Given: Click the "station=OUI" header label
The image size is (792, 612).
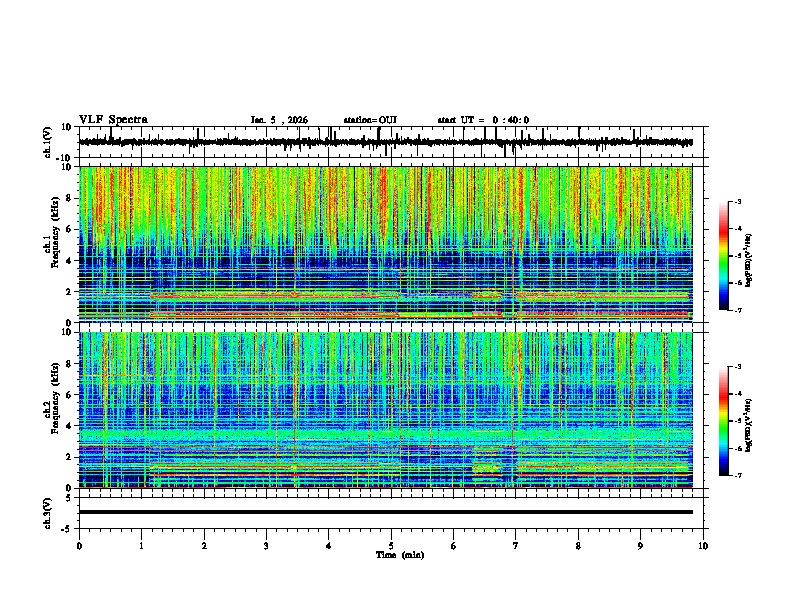Looking at the screenshot, I should (370, 120).
